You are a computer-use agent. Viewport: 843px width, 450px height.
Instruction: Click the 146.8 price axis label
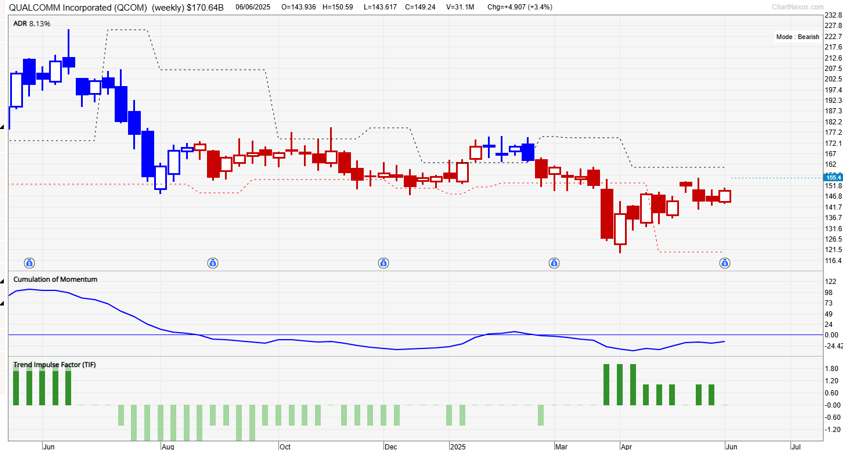[833, 196]
